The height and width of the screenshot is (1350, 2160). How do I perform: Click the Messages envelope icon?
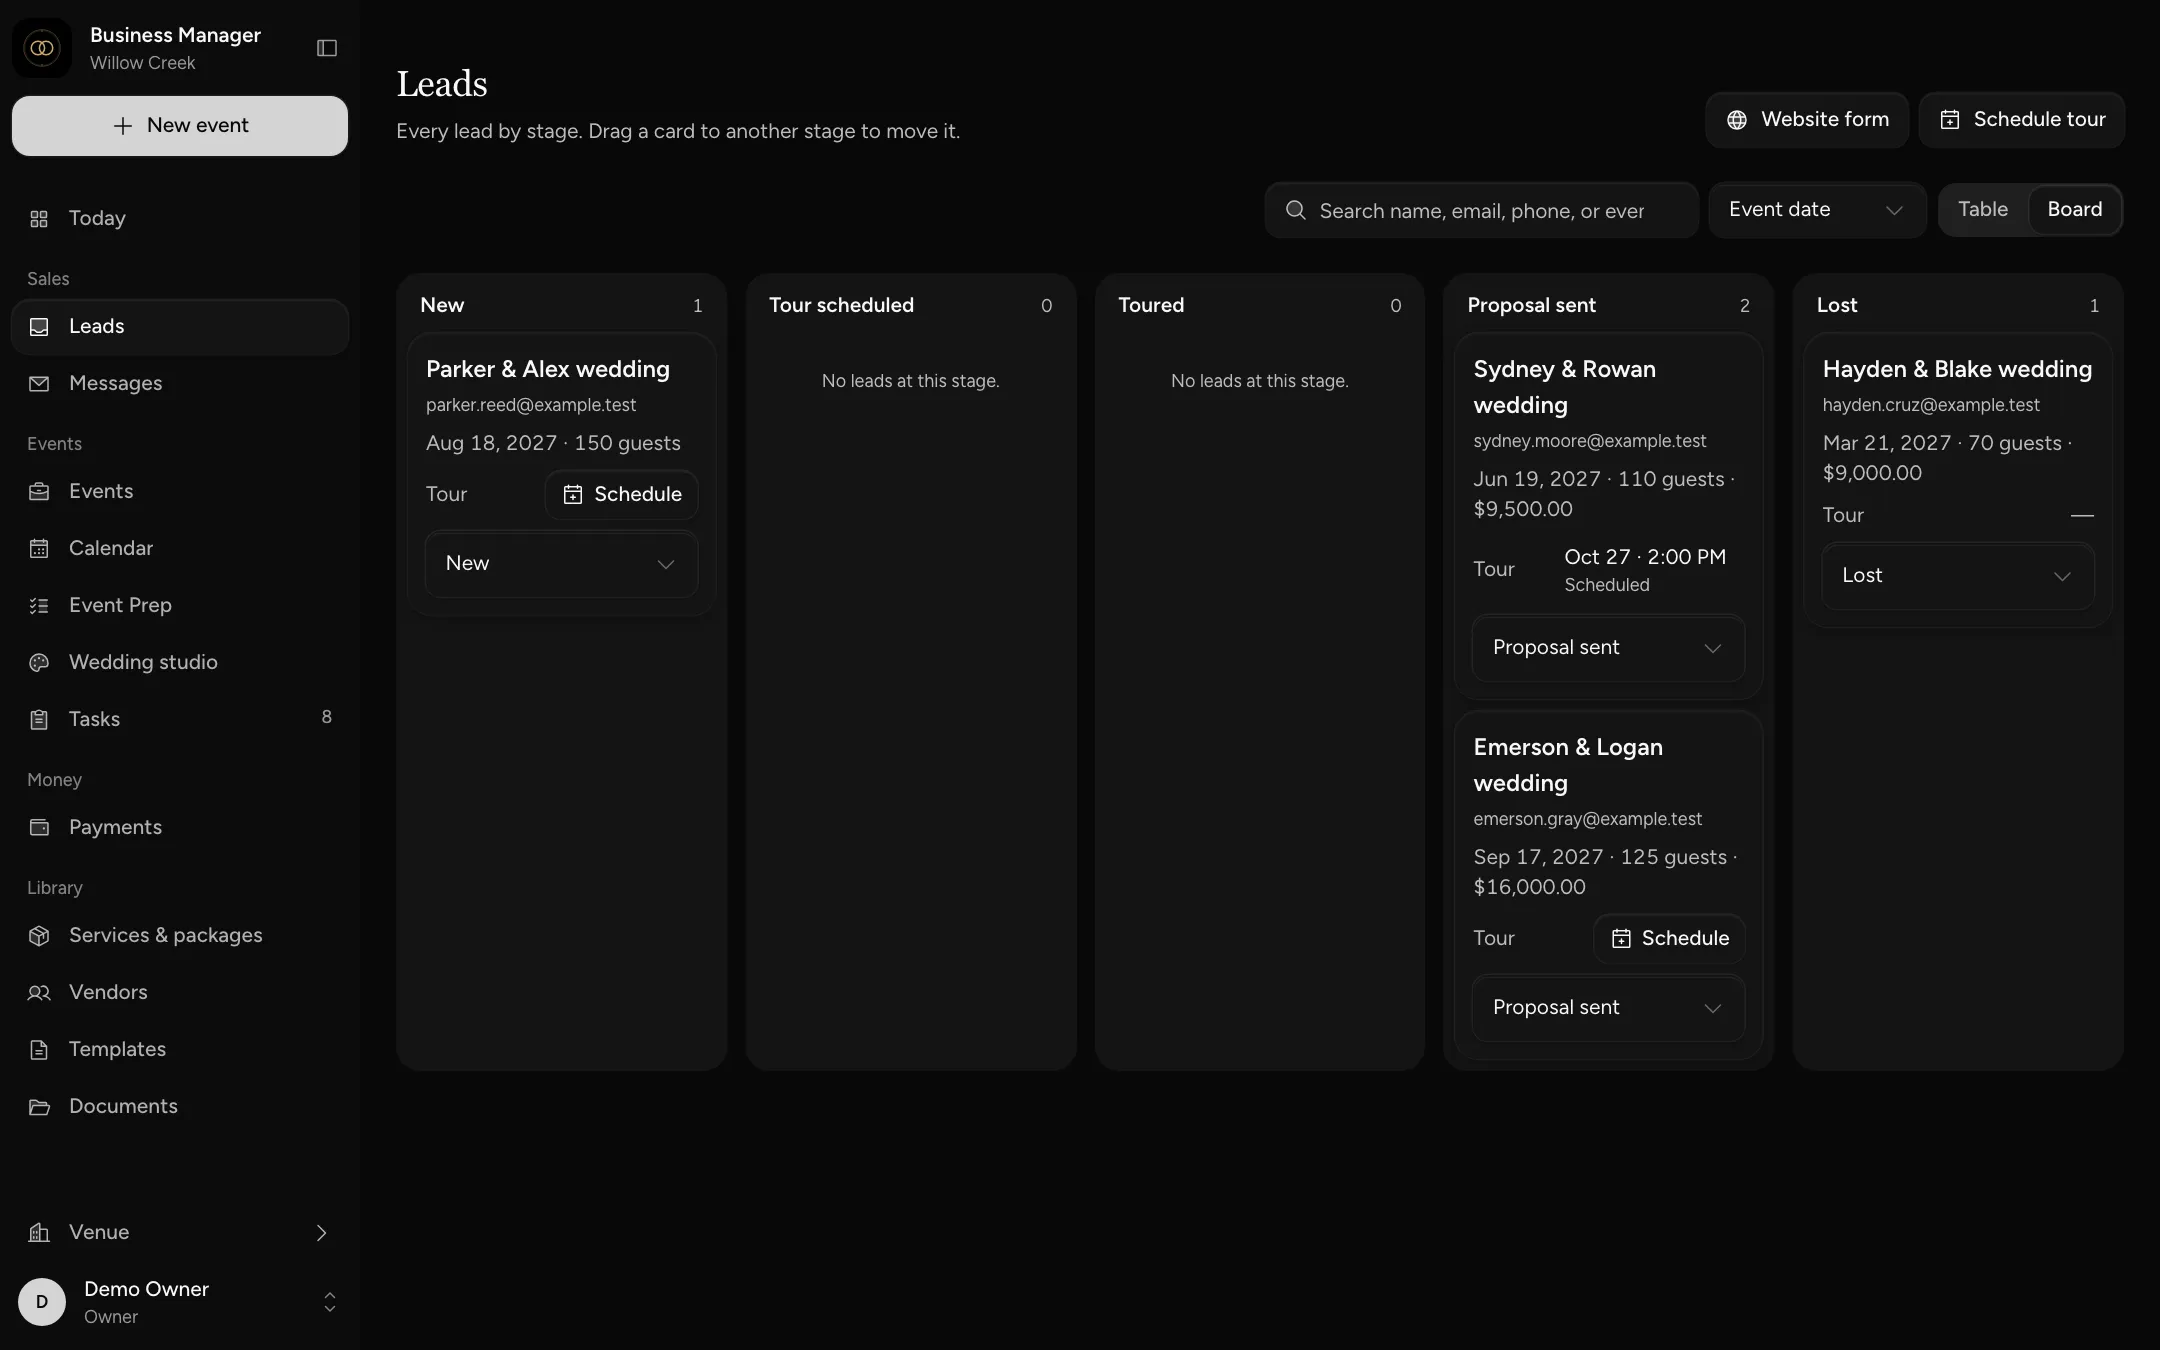pos(39,384)
